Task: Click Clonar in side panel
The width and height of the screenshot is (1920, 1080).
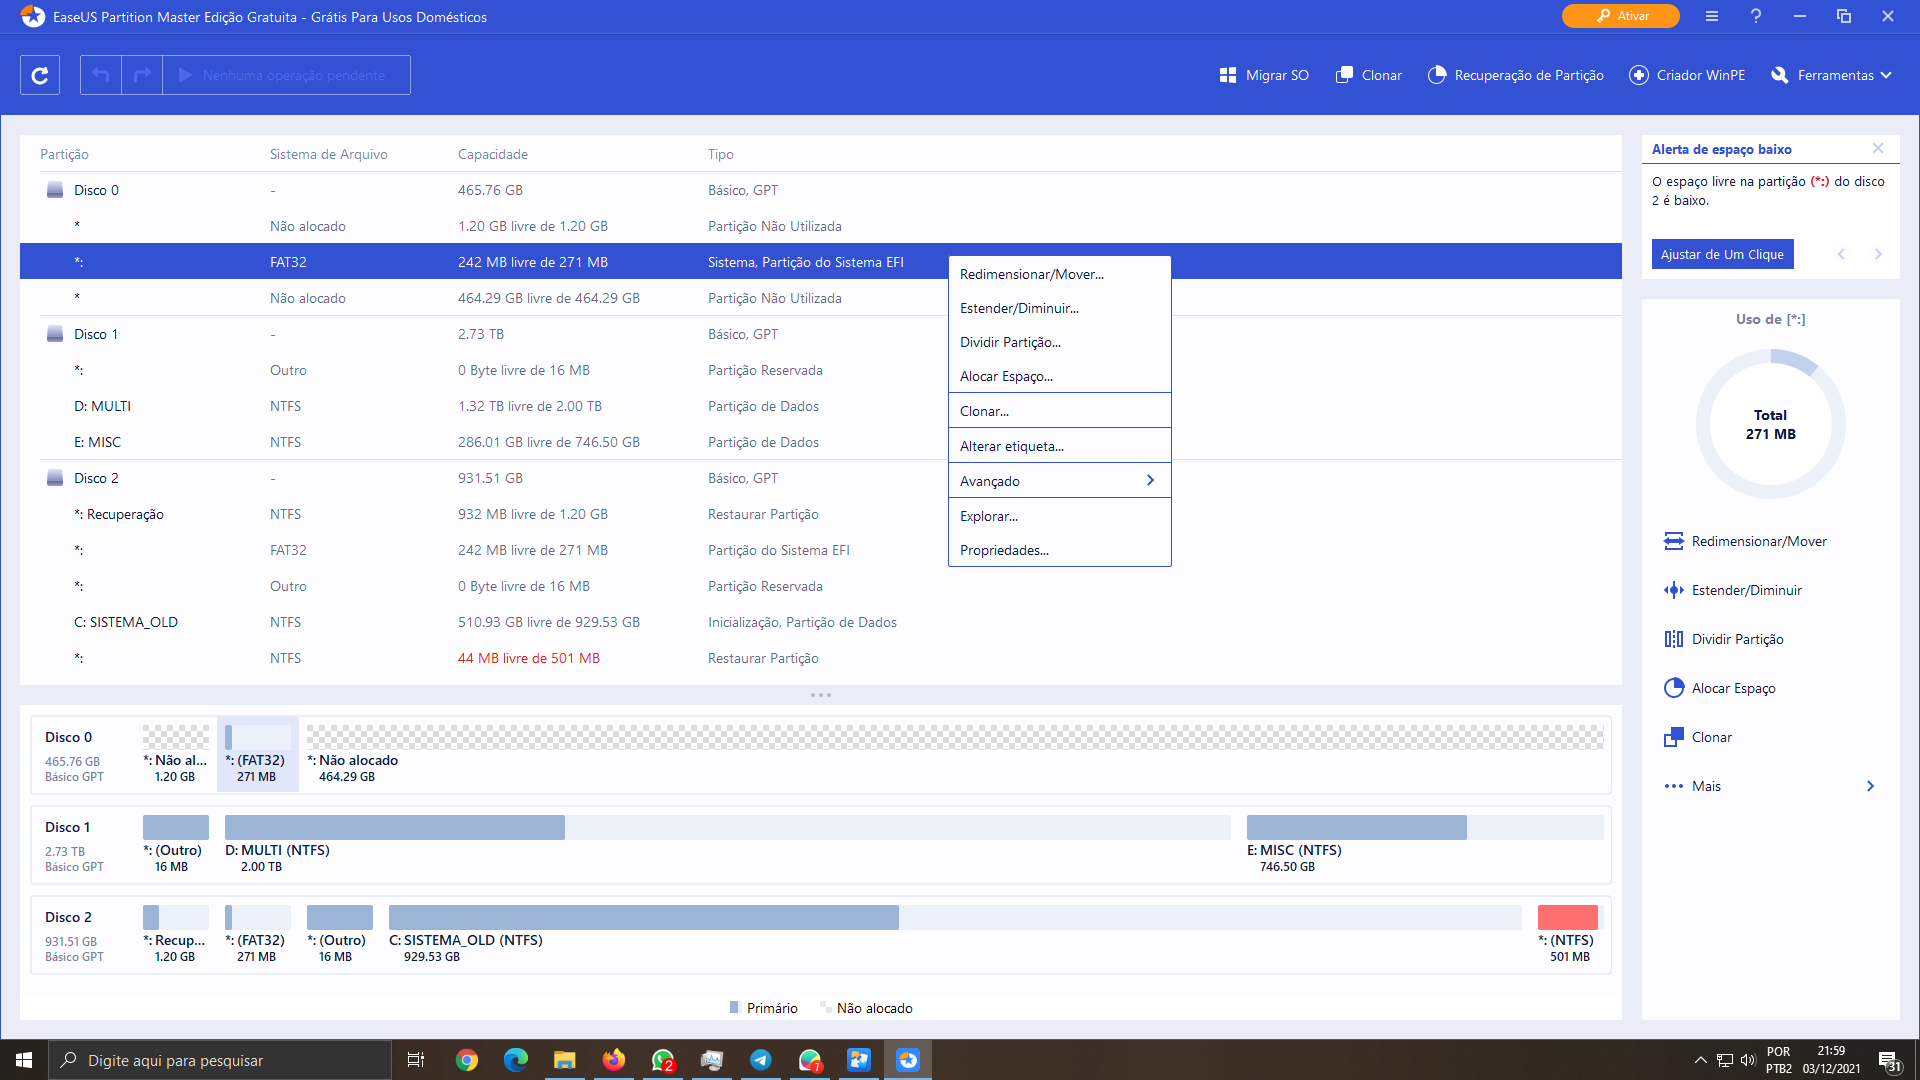Action: pyautogui.click(x=1698, y=737)
